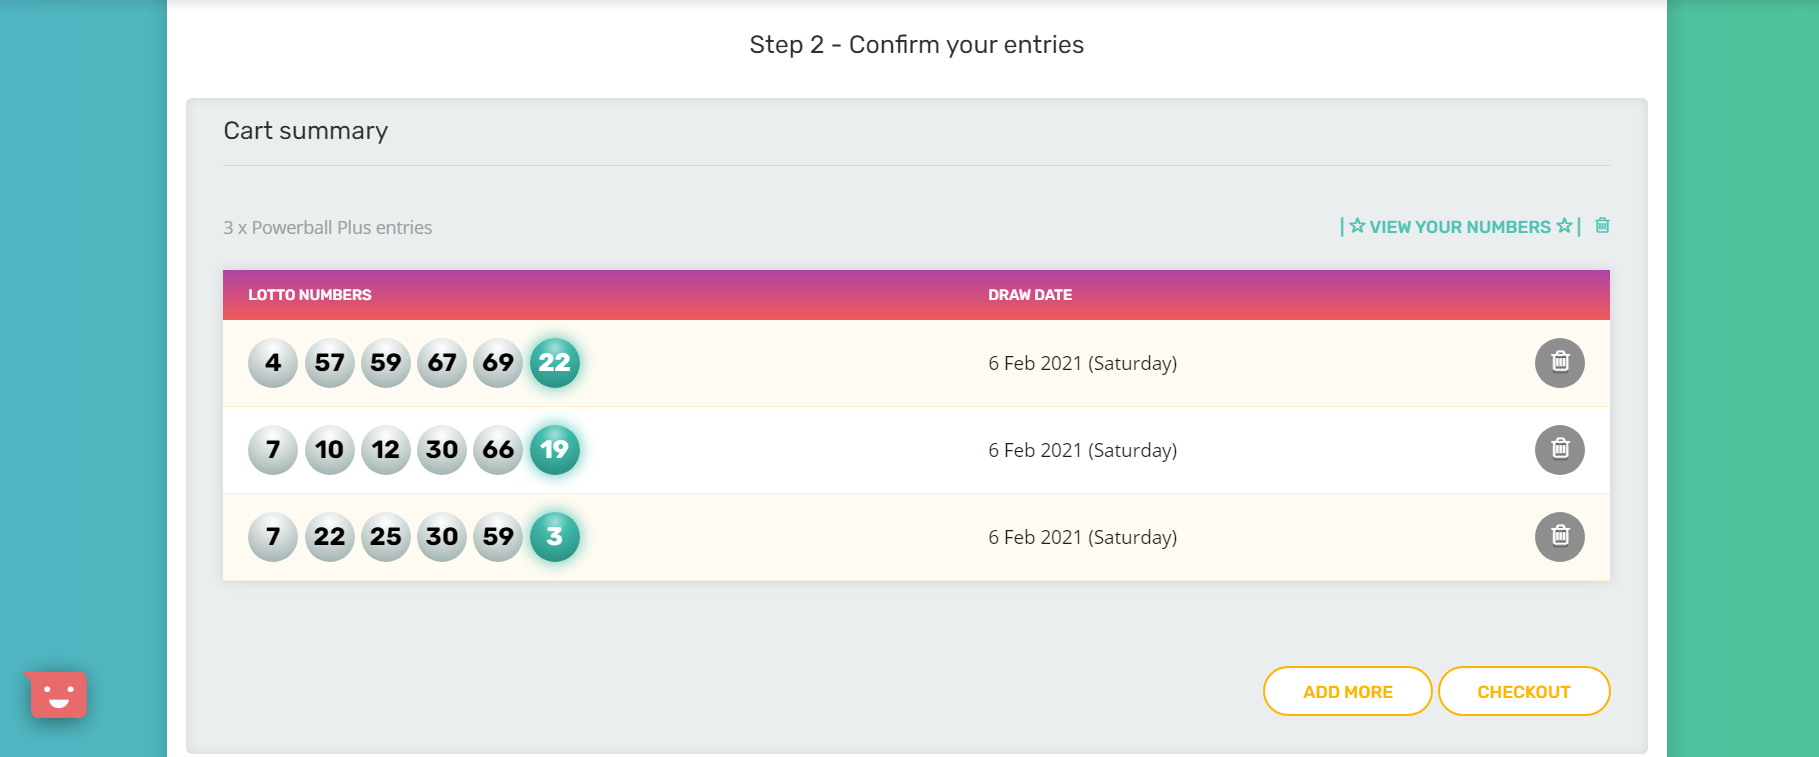Click the teal Powerball 19 ball
1819x757 pixels.
click(554, 449)
